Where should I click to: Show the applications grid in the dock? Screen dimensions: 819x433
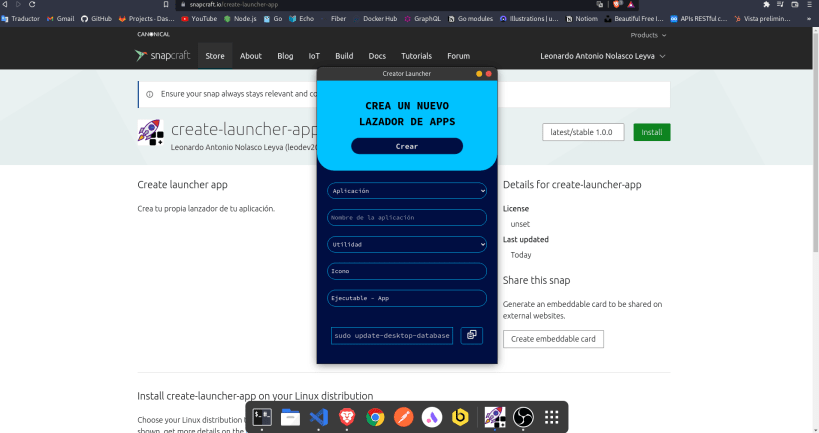pos(552,417)
